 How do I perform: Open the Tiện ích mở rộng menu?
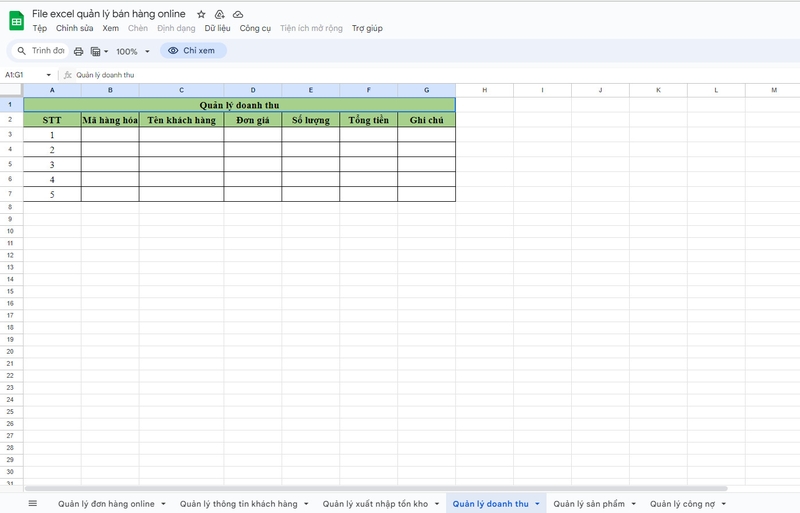(x=311, y=28)
